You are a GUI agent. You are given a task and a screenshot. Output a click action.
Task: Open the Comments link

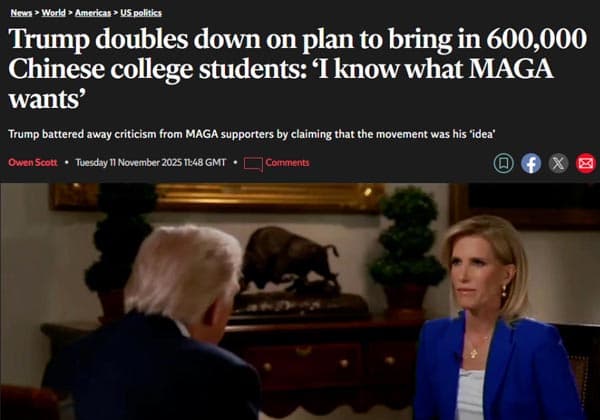(287, 163)
